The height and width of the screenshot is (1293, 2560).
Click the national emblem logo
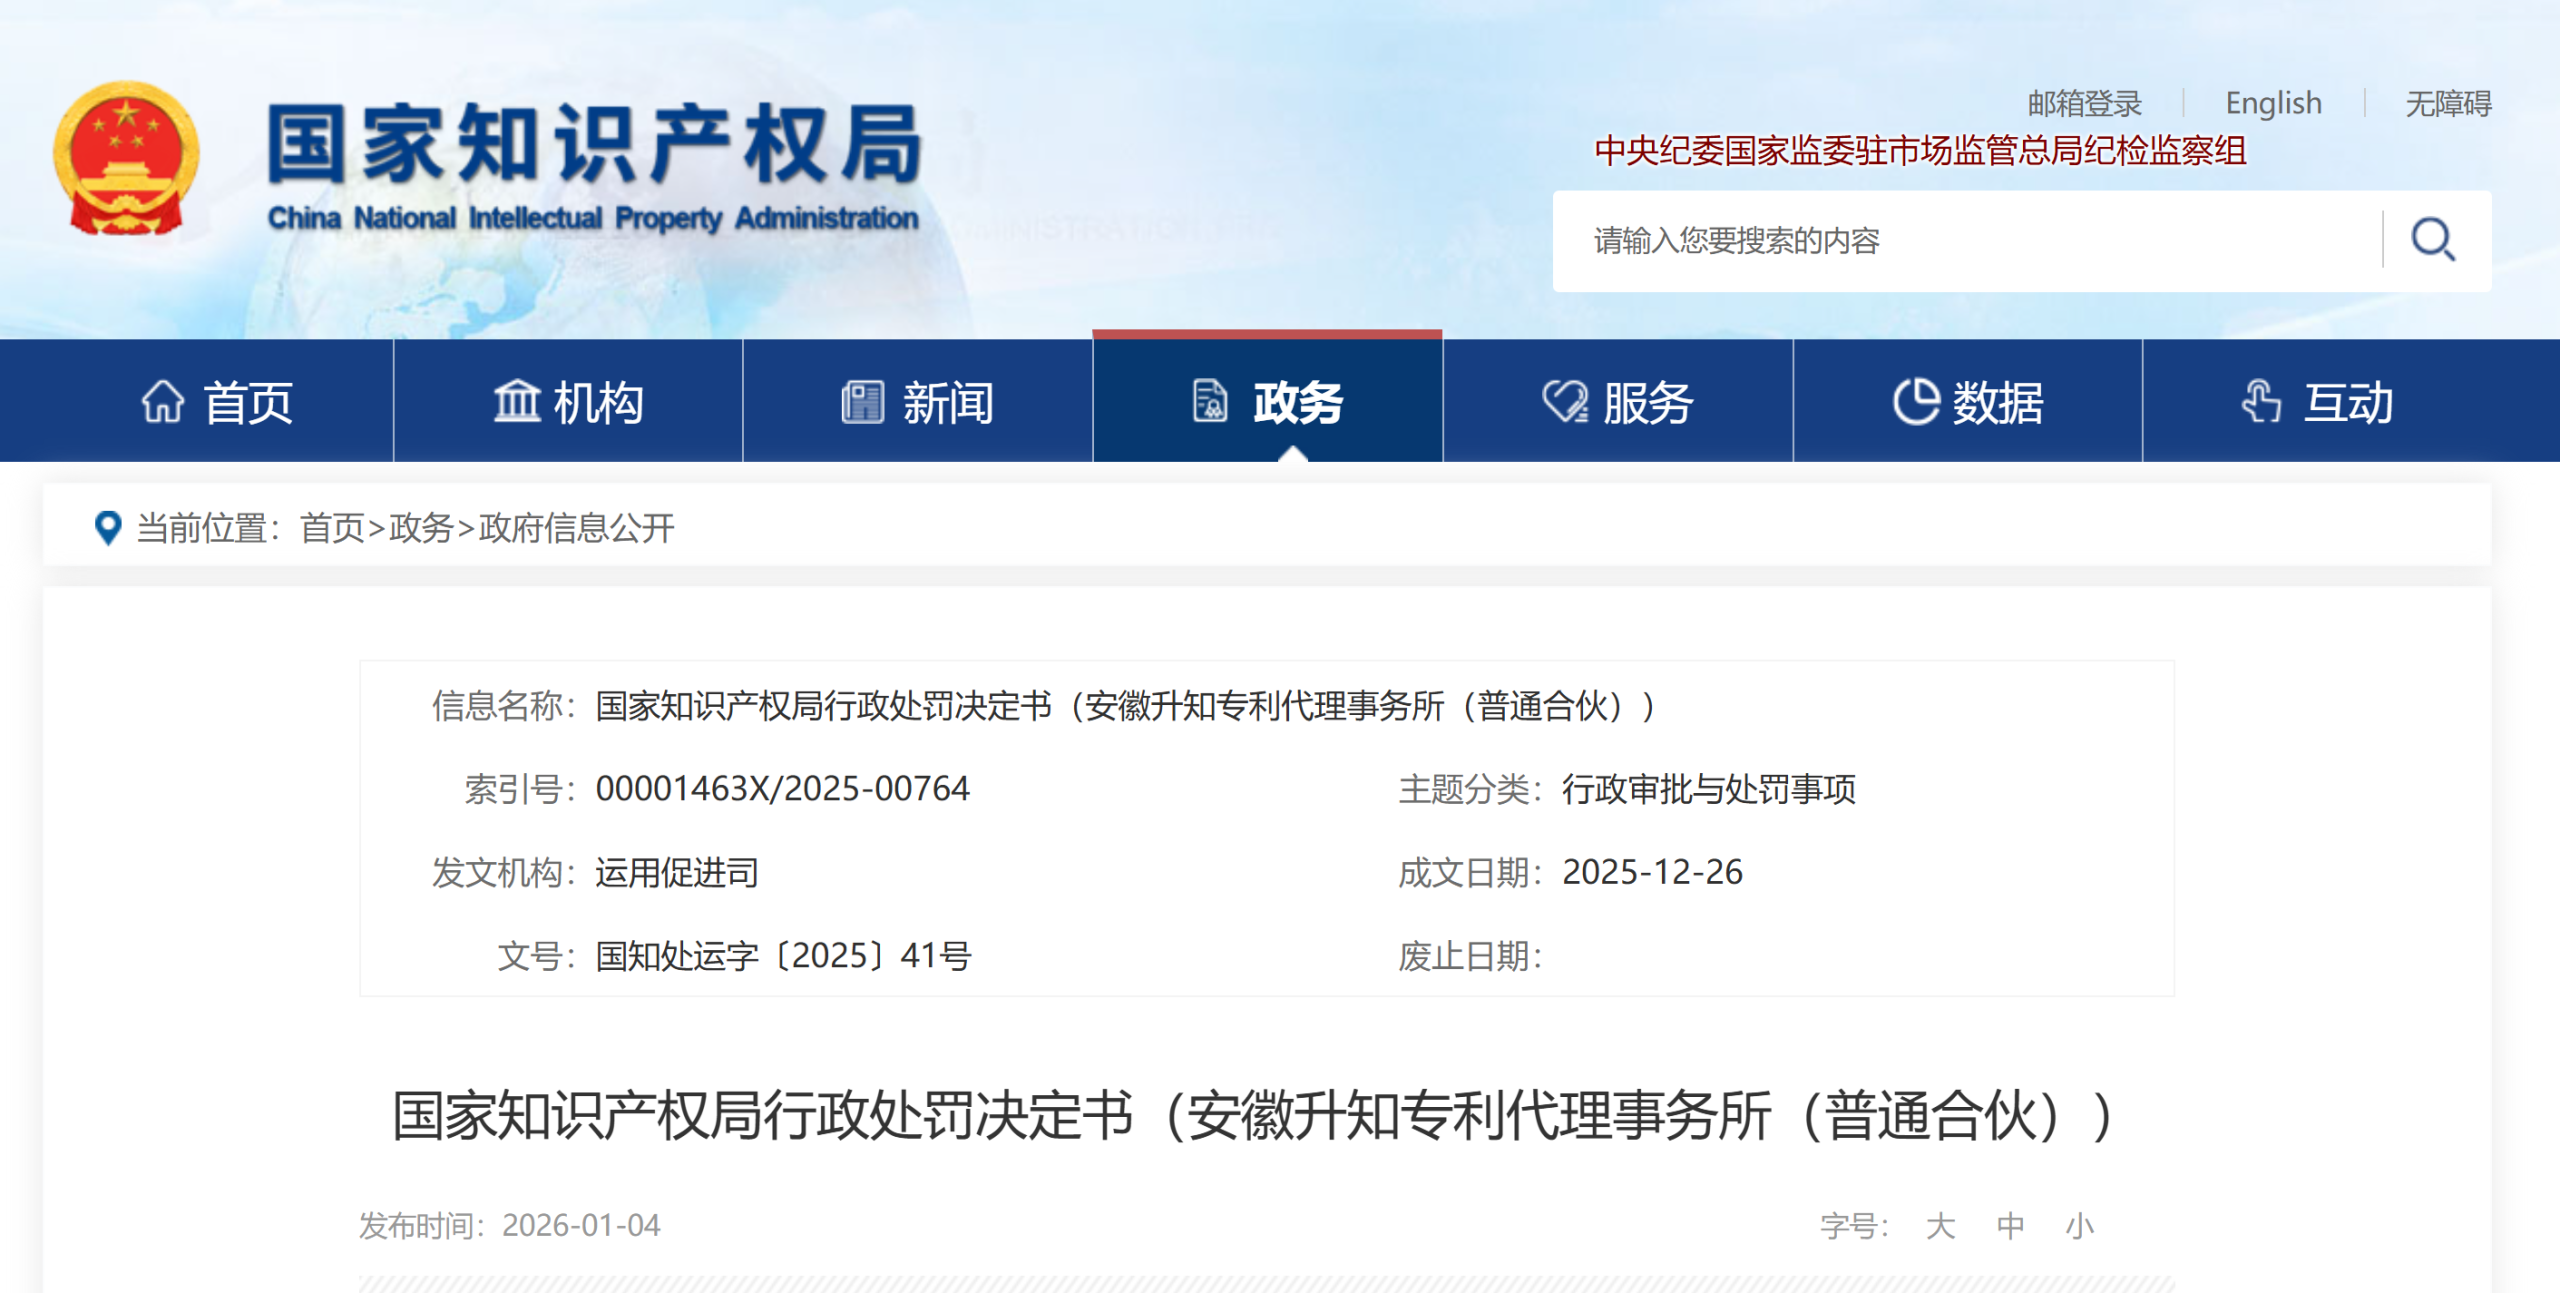pos(126,159)
